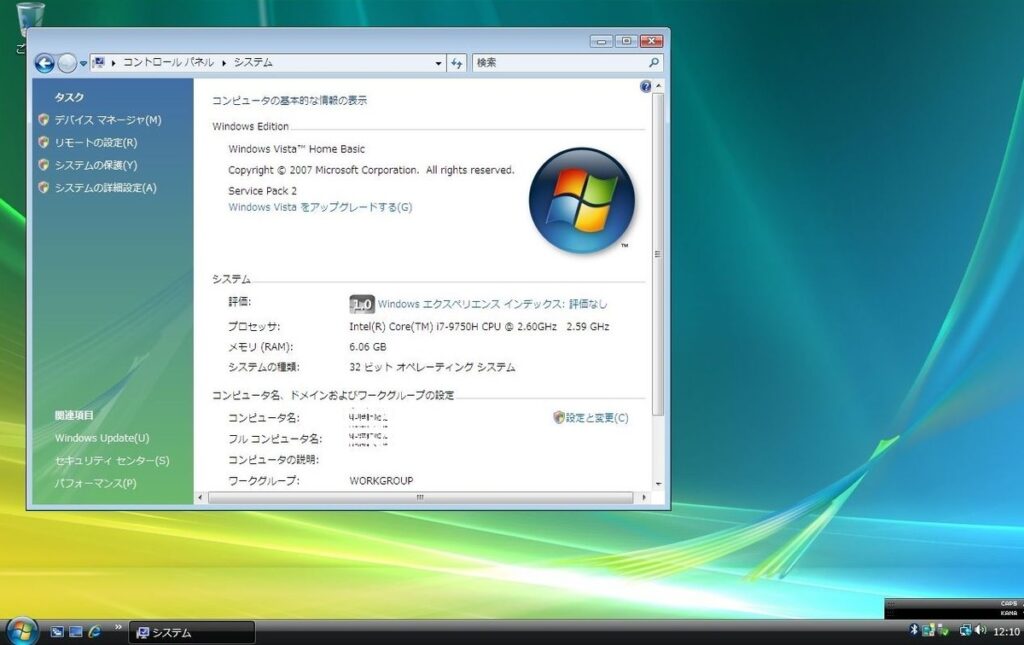Click the vertical scrollbar down arrow
The width and height of the screenshot is (1024, 645).
click(x=658, y=484)
